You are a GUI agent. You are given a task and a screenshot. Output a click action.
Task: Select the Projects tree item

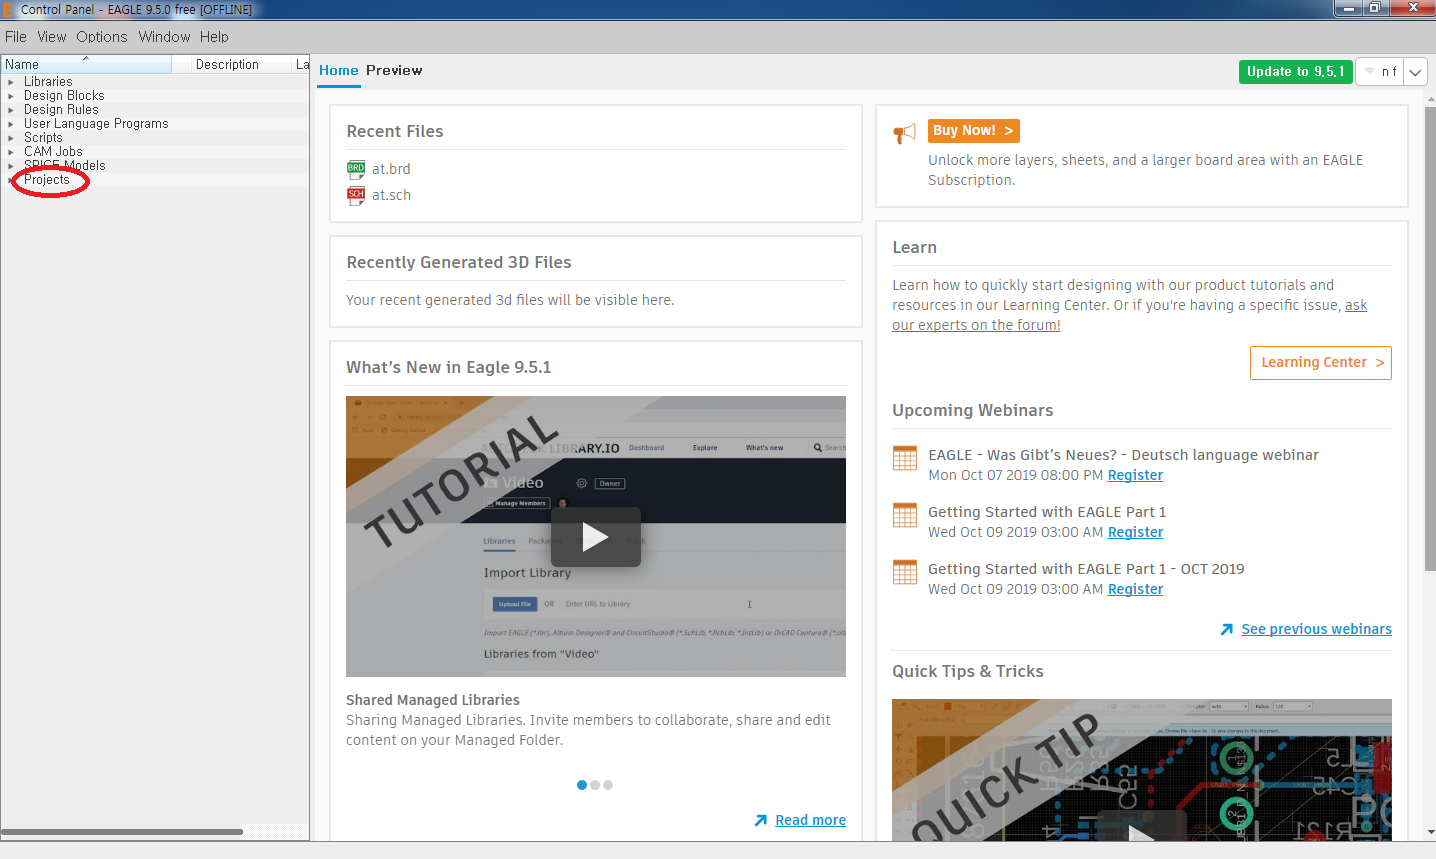tap(47, 180)
